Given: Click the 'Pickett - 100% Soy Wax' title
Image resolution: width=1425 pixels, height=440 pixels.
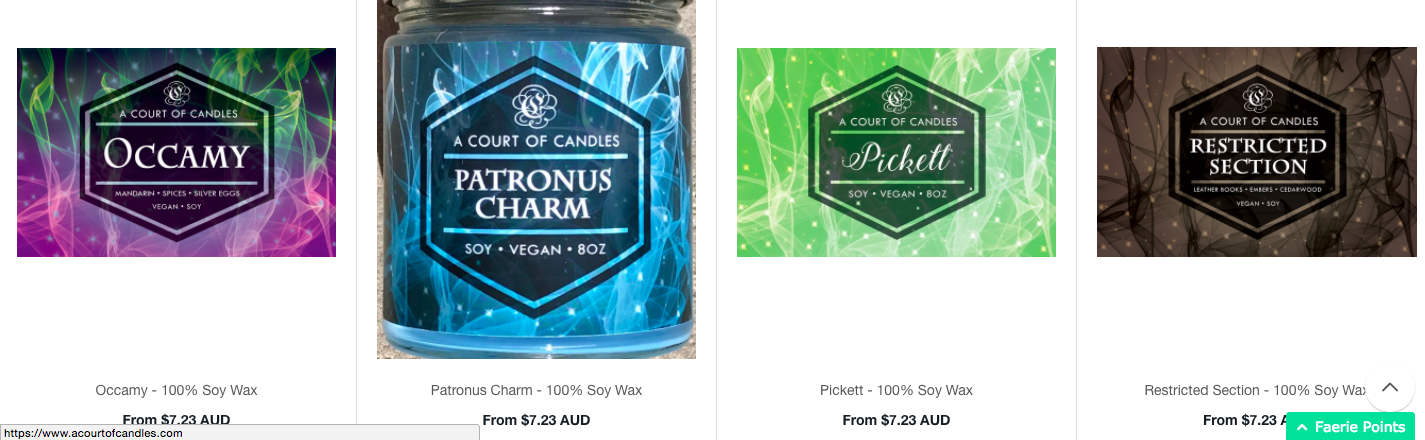Looking at the screenshot, I should pos(896,390).
